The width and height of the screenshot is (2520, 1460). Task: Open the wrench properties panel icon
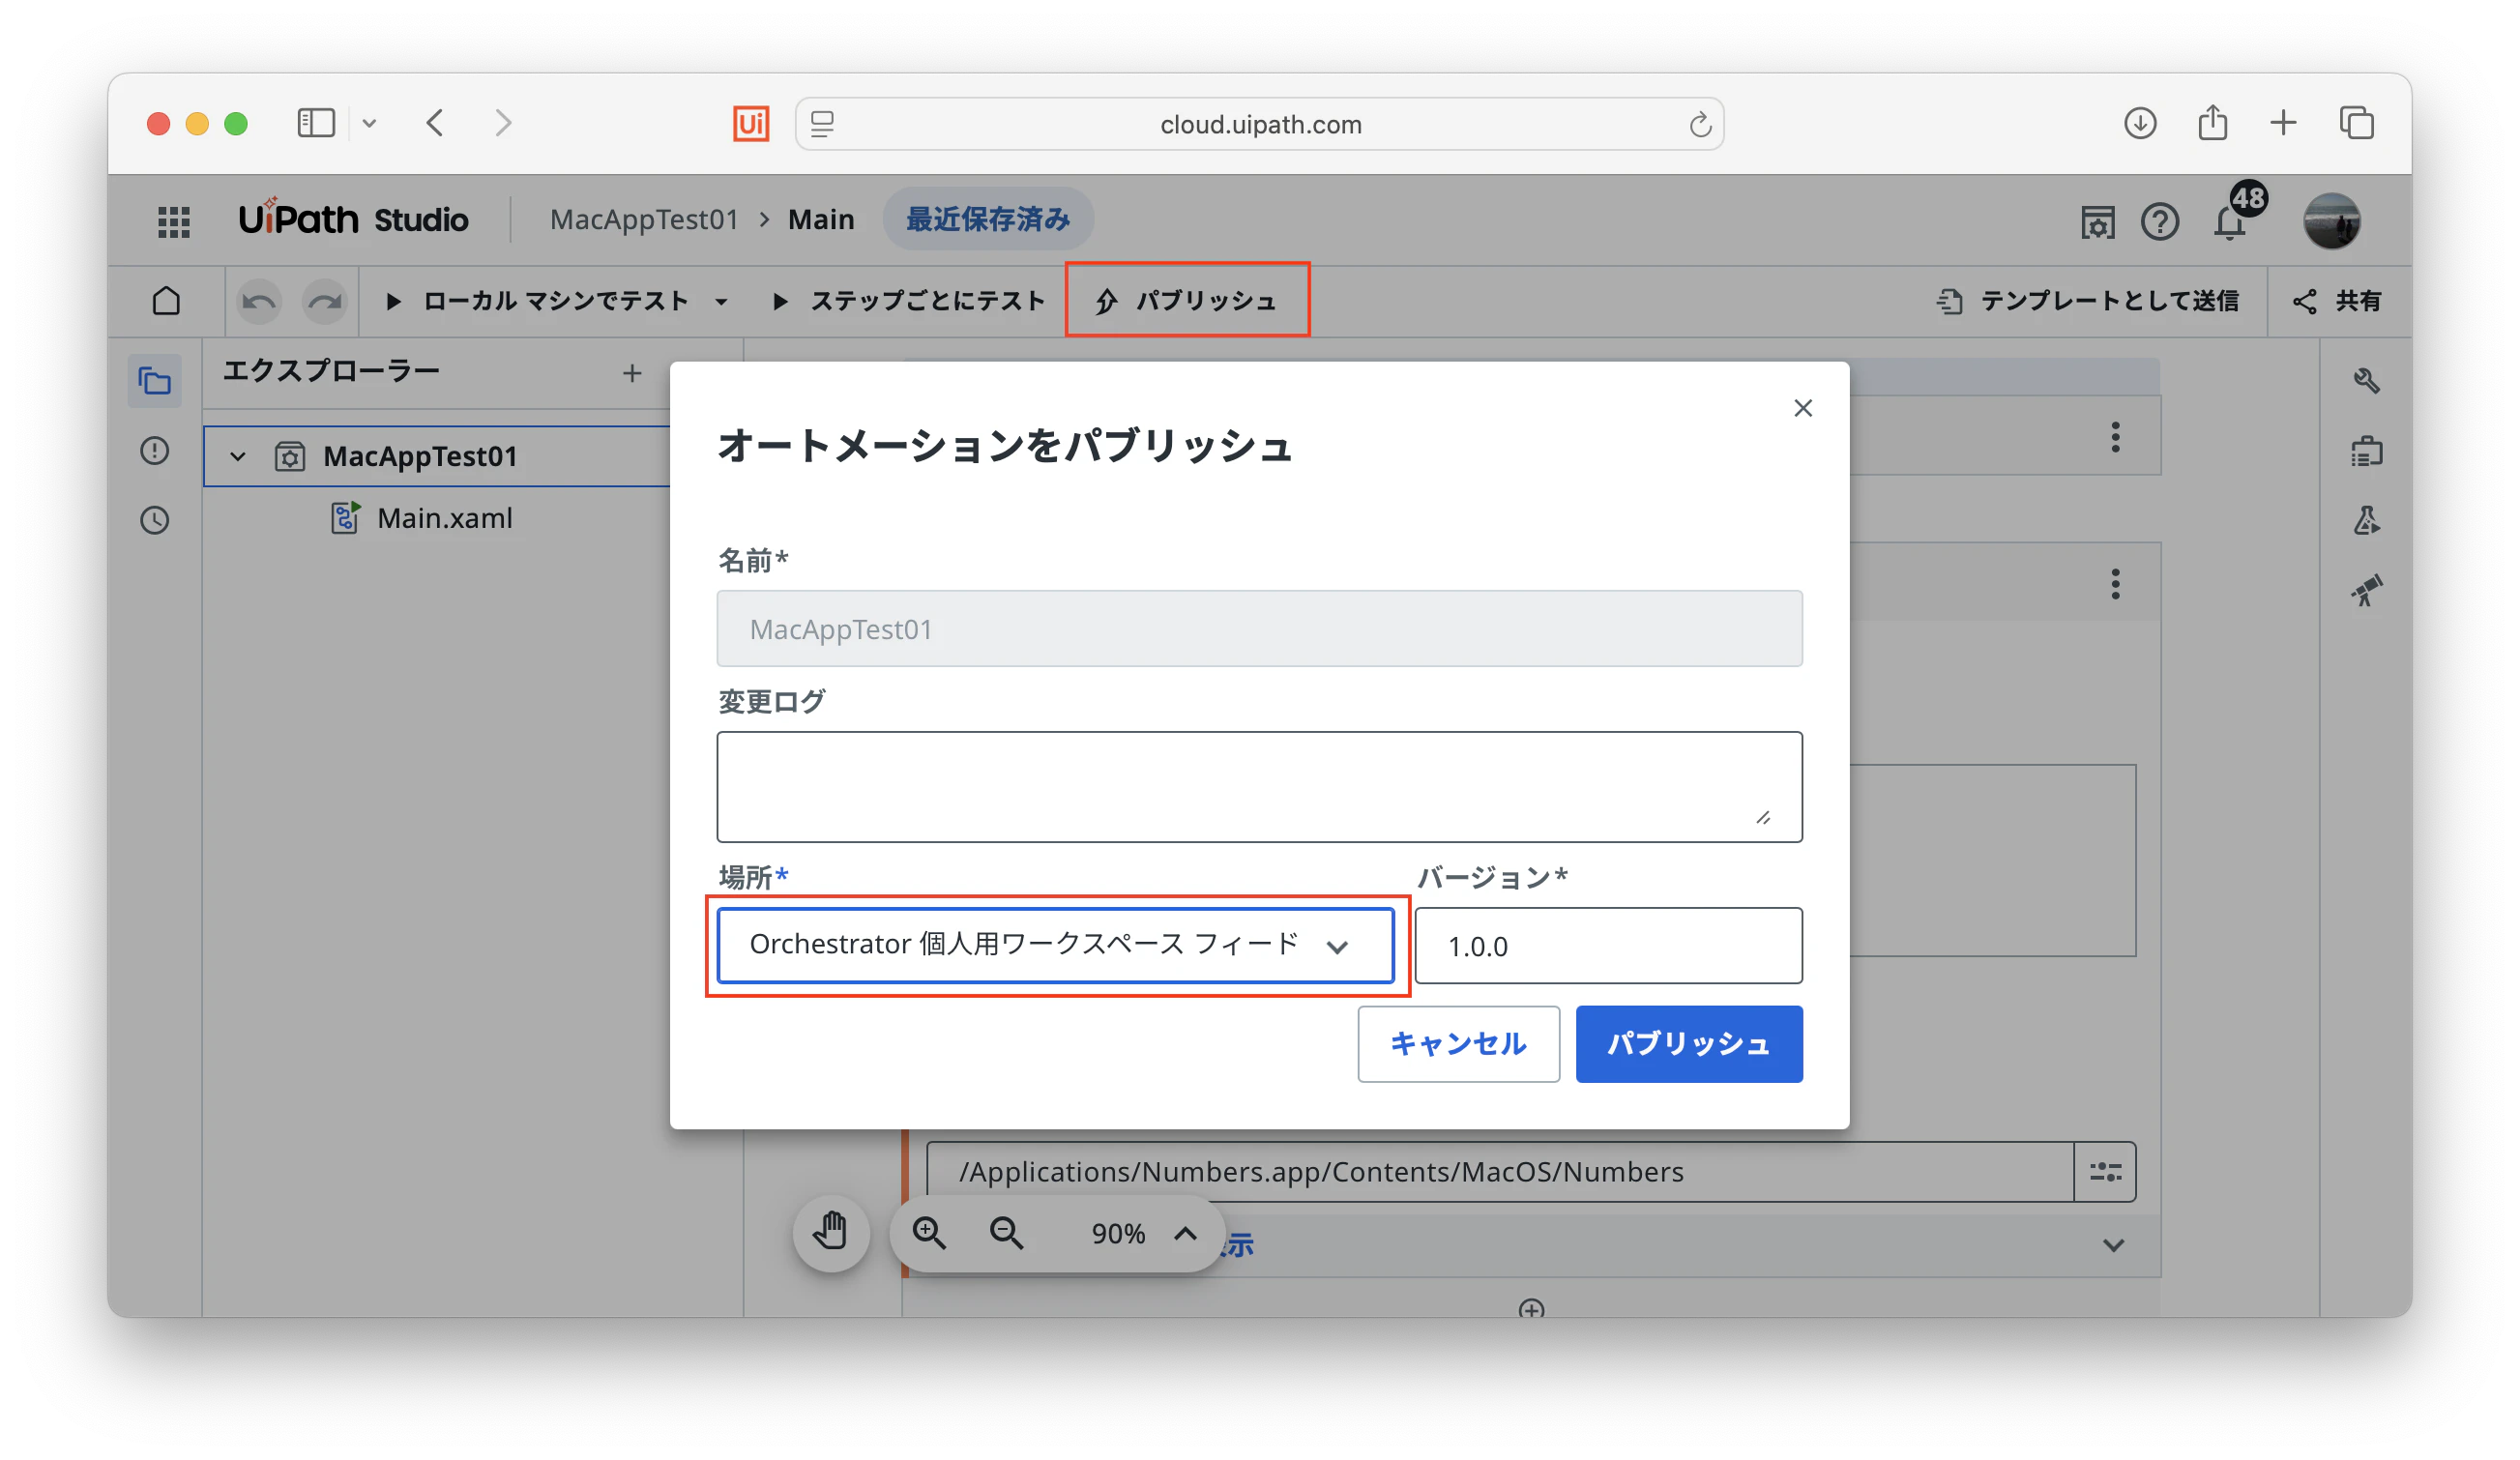click(2366, 380)
